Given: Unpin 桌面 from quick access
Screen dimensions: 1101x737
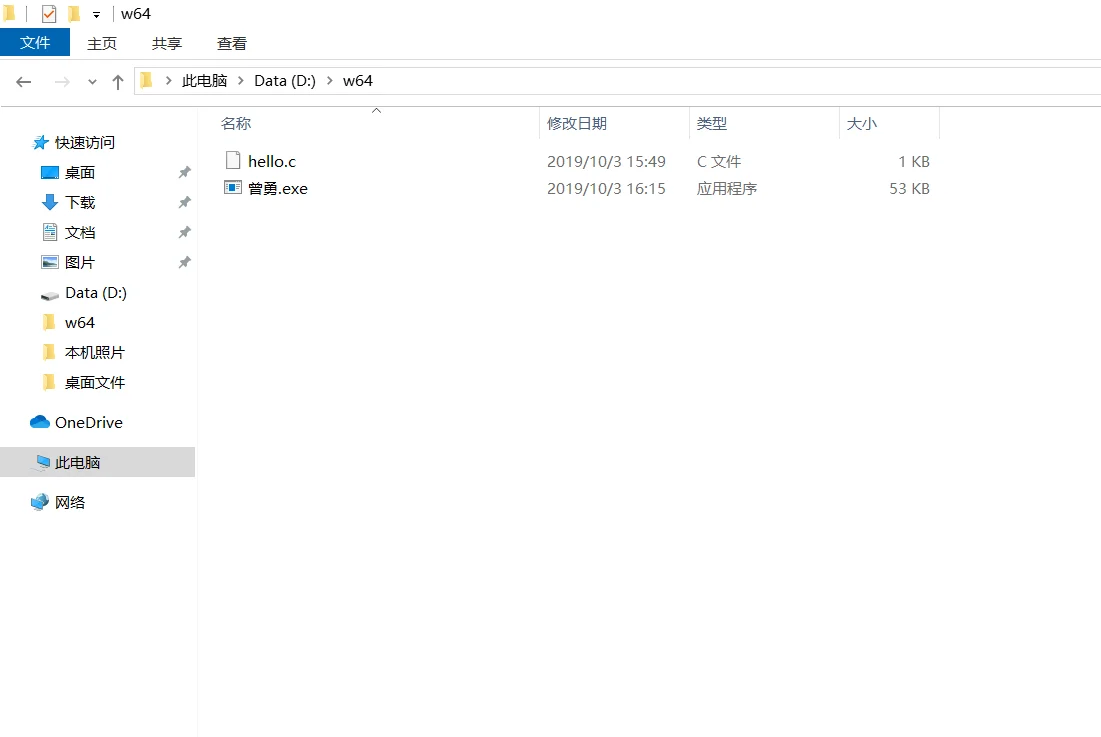Looking at the screenshot, I should pos(183,172).
